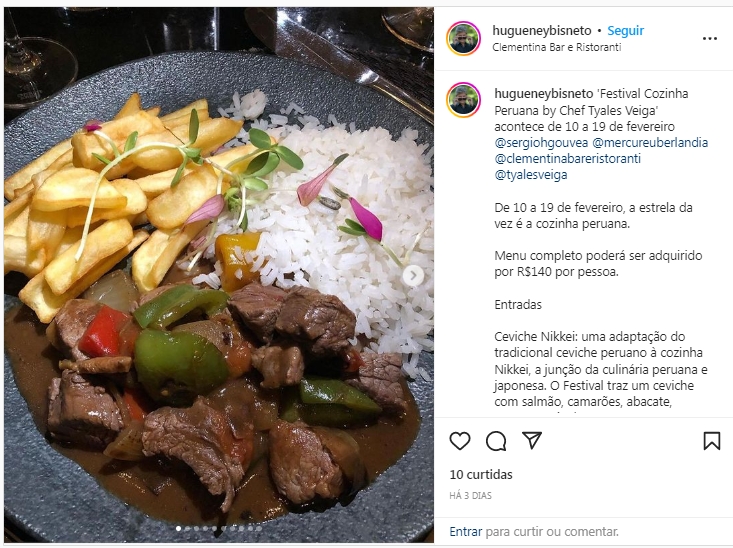Open comments with the speech bubble icon
Image resolution: width=733 pixels, height=548 pixels.
coord(496,441)
